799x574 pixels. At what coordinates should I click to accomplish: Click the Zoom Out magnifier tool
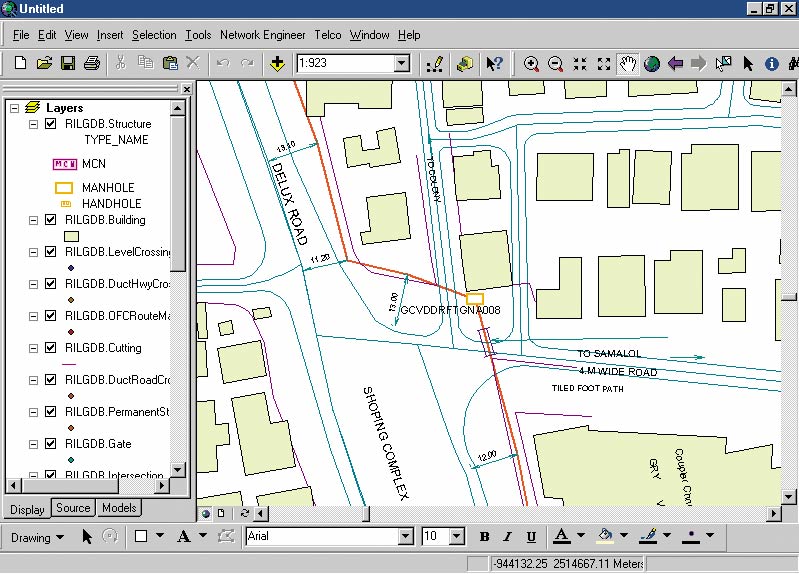coord(556,64)
